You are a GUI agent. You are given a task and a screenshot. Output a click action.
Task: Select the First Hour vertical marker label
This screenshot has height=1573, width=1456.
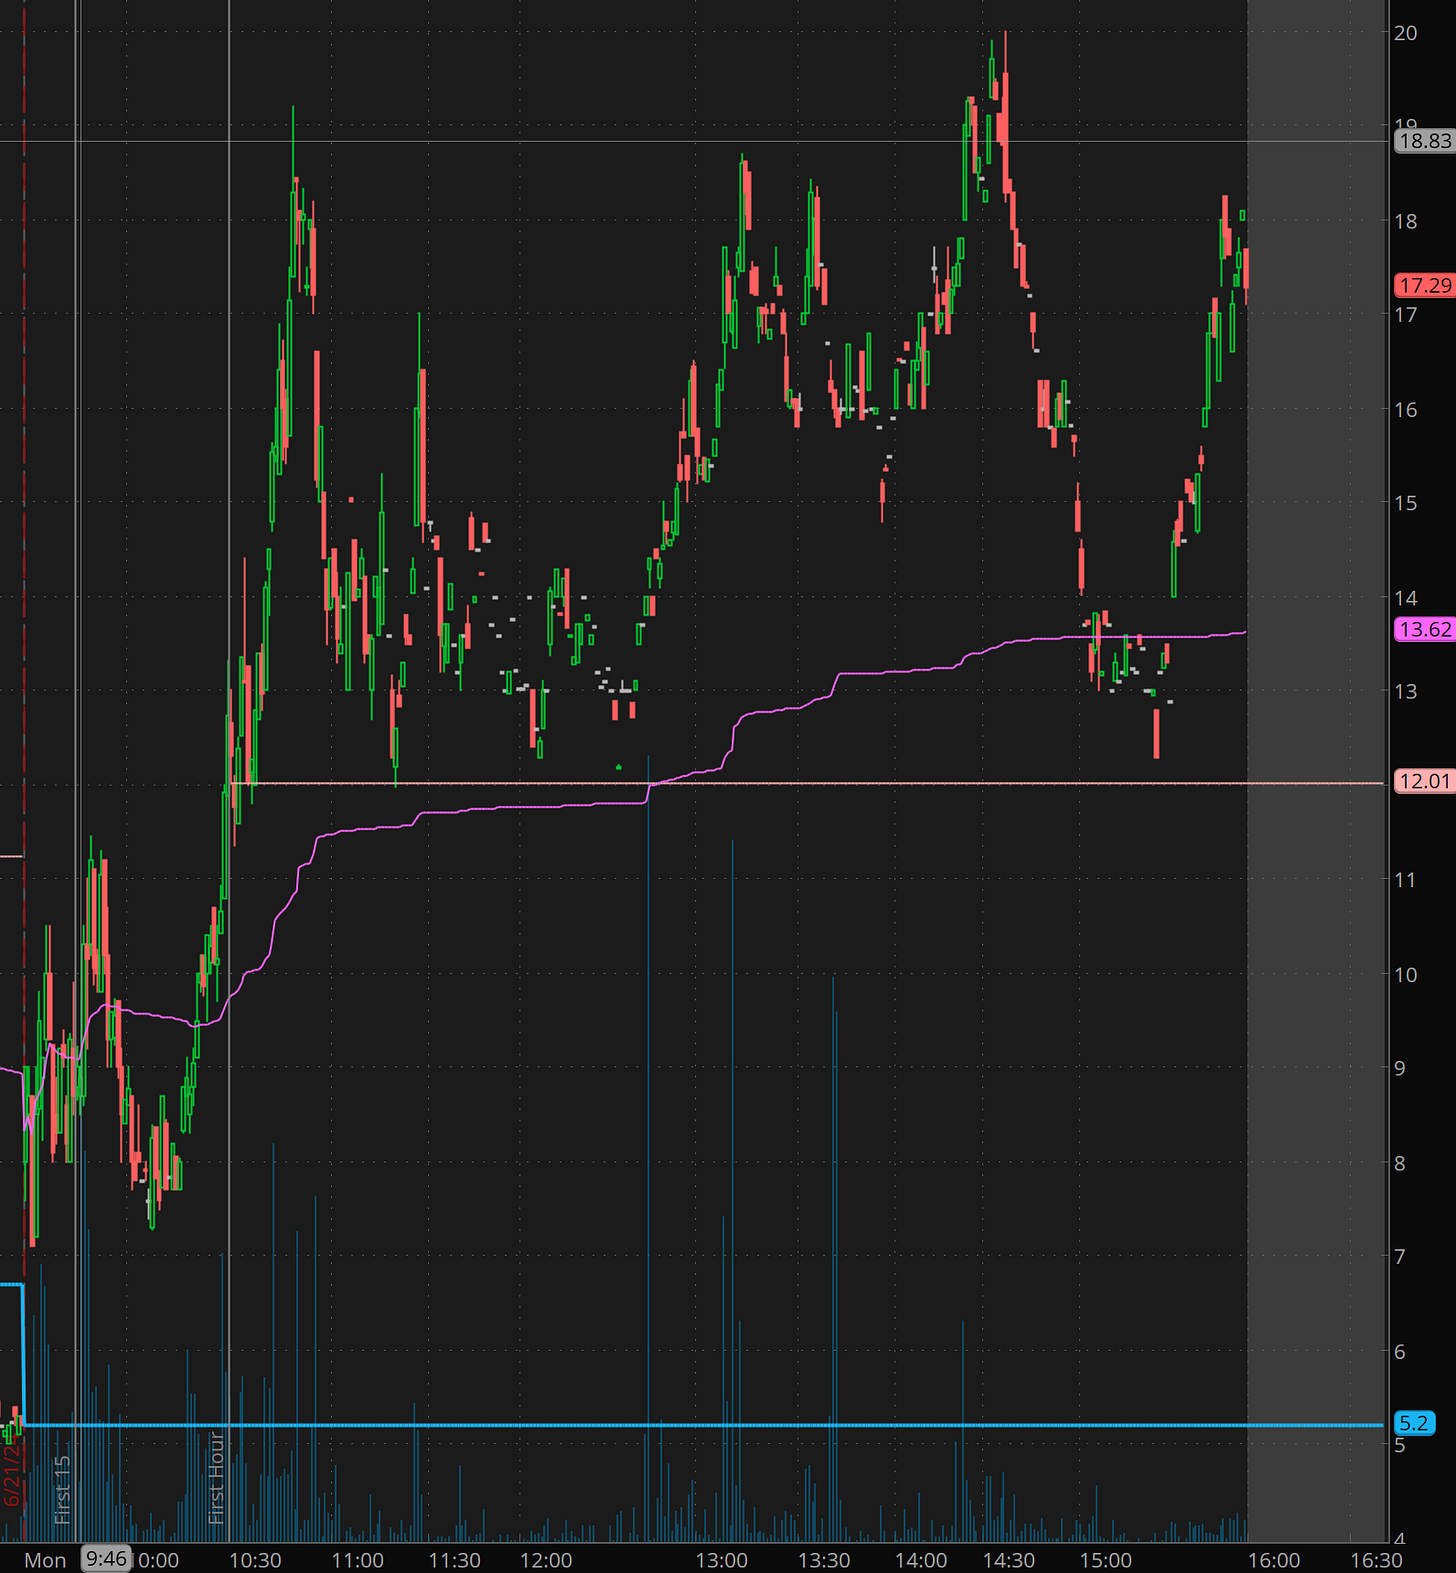tap(217, 1478)
